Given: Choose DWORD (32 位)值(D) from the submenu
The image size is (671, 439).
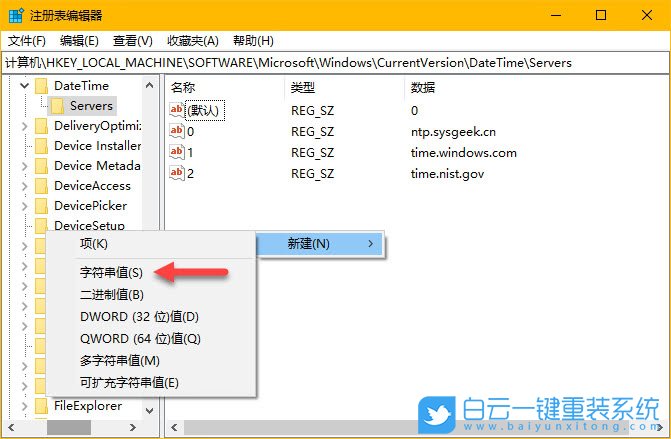Looking at the screenshot, I should click(151, 317).
